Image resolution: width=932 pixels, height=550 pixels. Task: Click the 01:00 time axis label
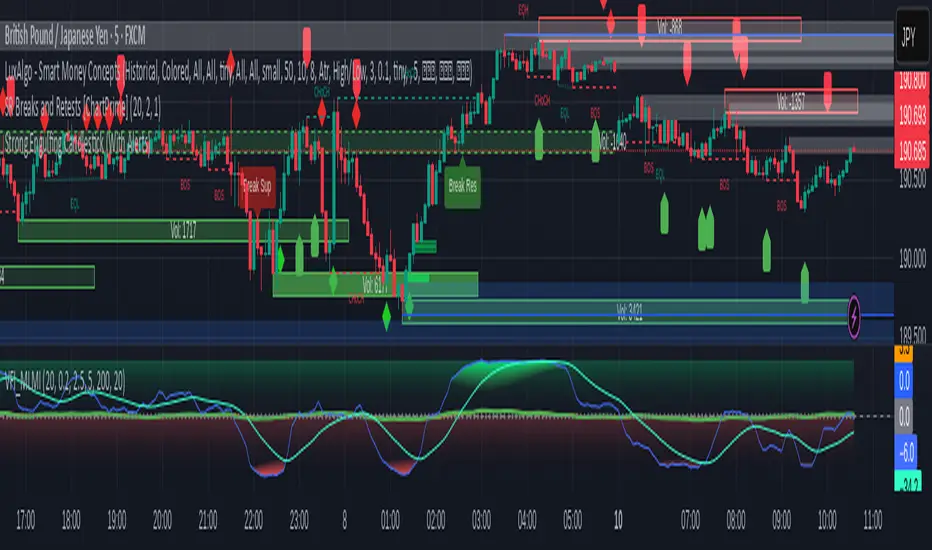tap(390, 520)
